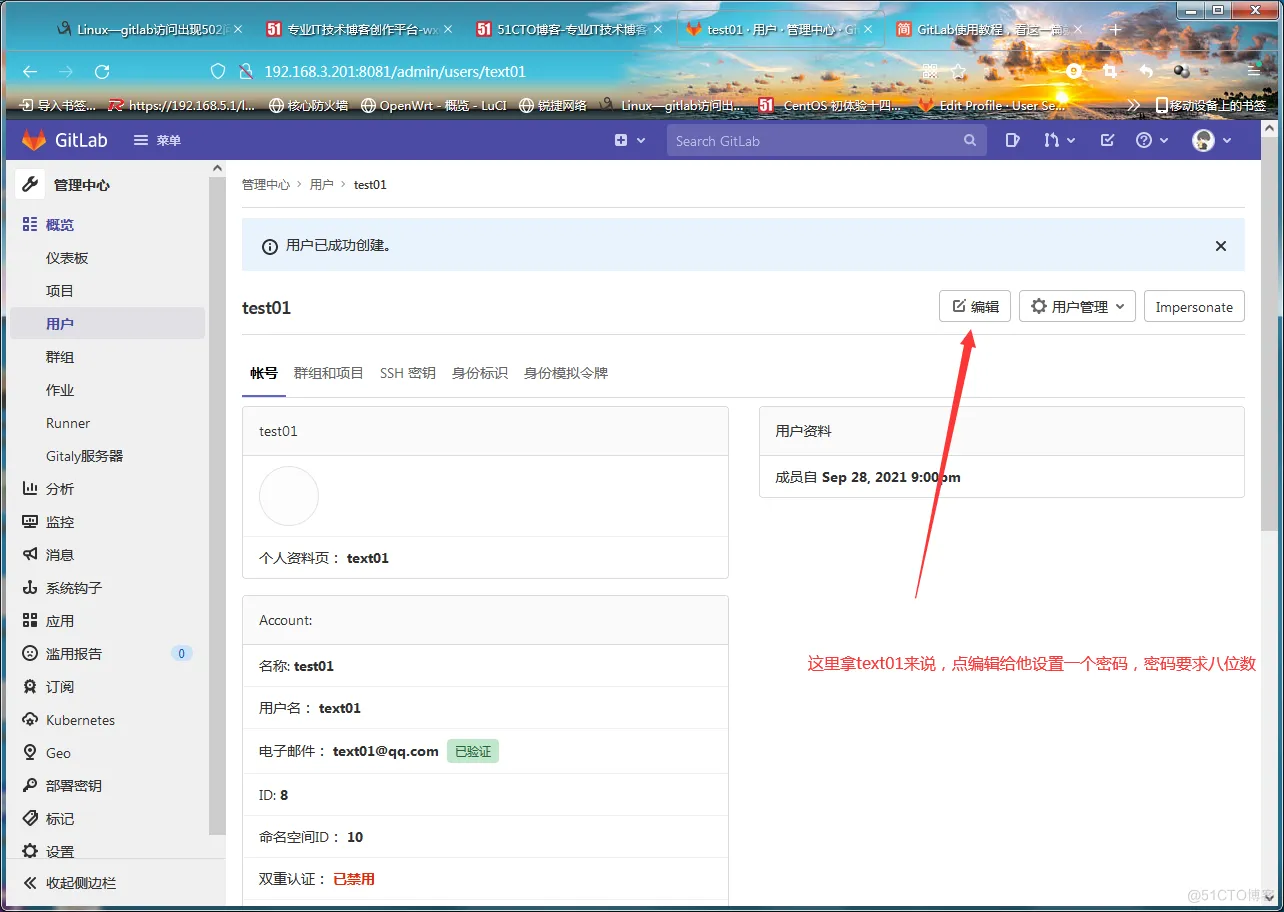Open the help question-mark dropdown
1284x912 pixels.
pos(1151,141)
